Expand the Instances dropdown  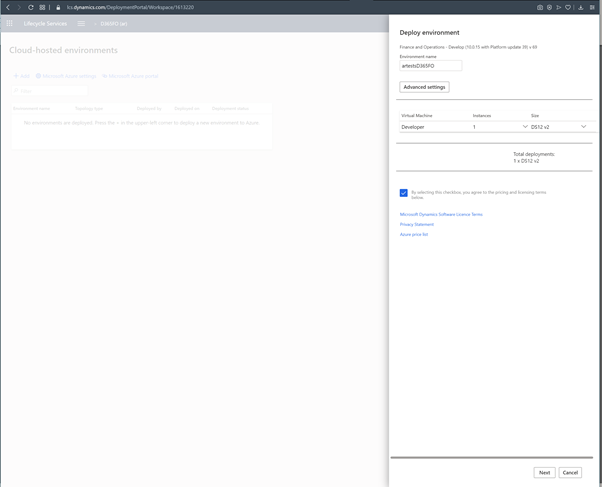click(x=525, y=127)
